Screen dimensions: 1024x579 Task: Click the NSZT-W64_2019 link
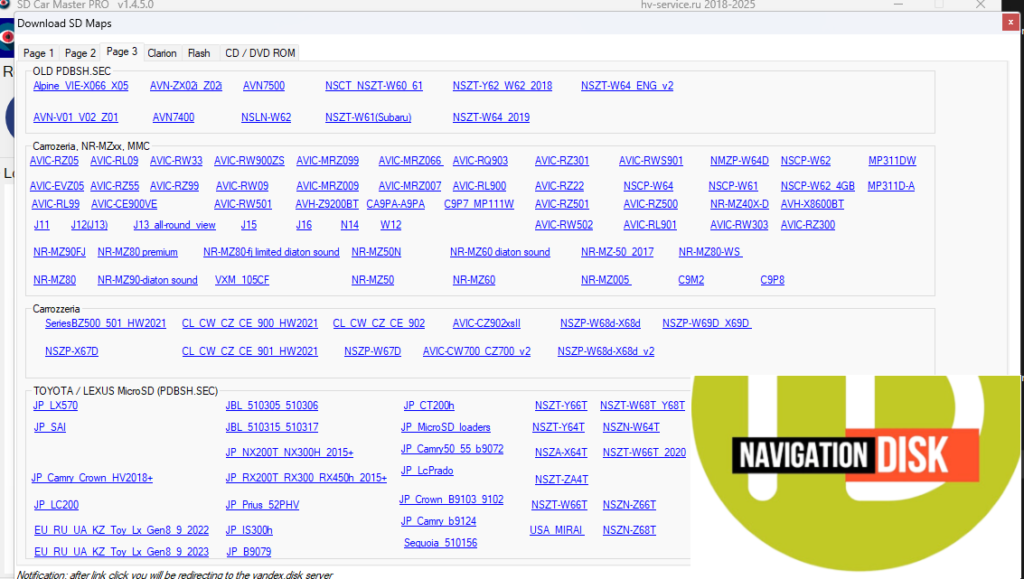tap(491, 117)
